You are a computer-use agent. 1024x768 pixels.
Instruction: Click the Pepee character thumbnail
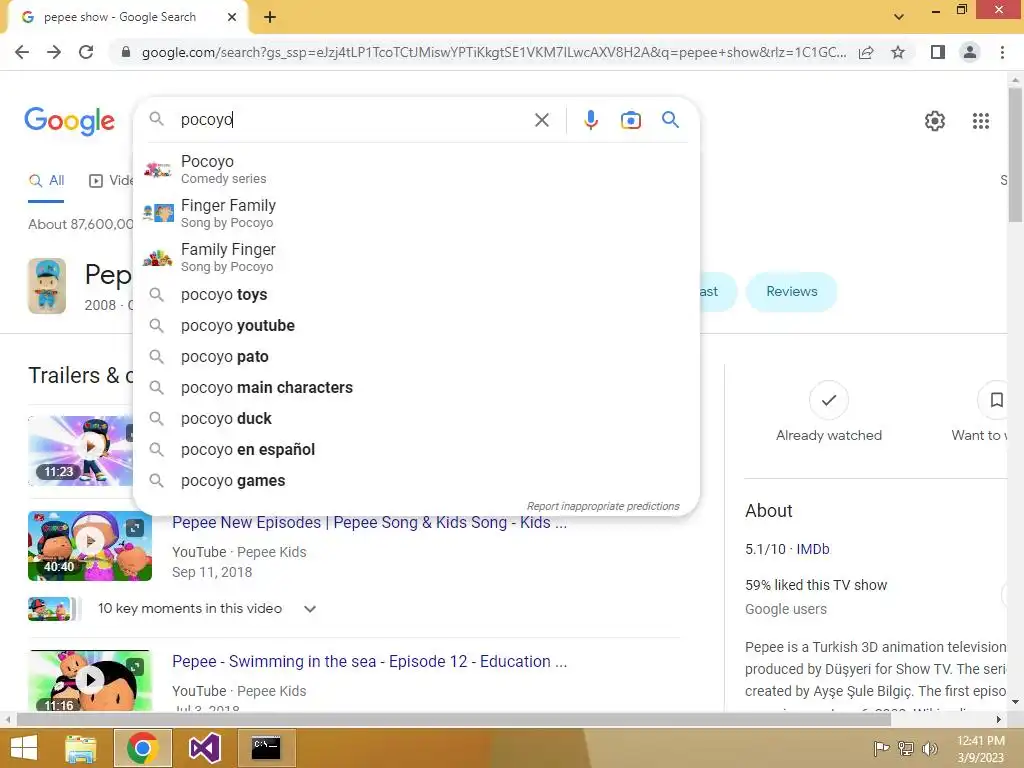tap(47, 286)
